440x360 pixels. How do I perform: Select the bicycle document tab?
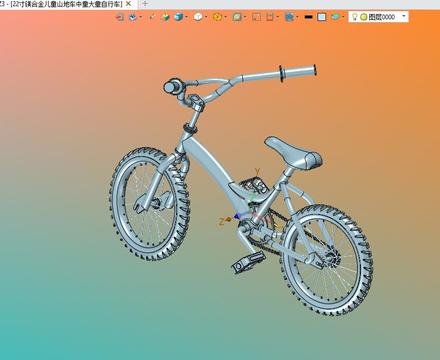62,4
